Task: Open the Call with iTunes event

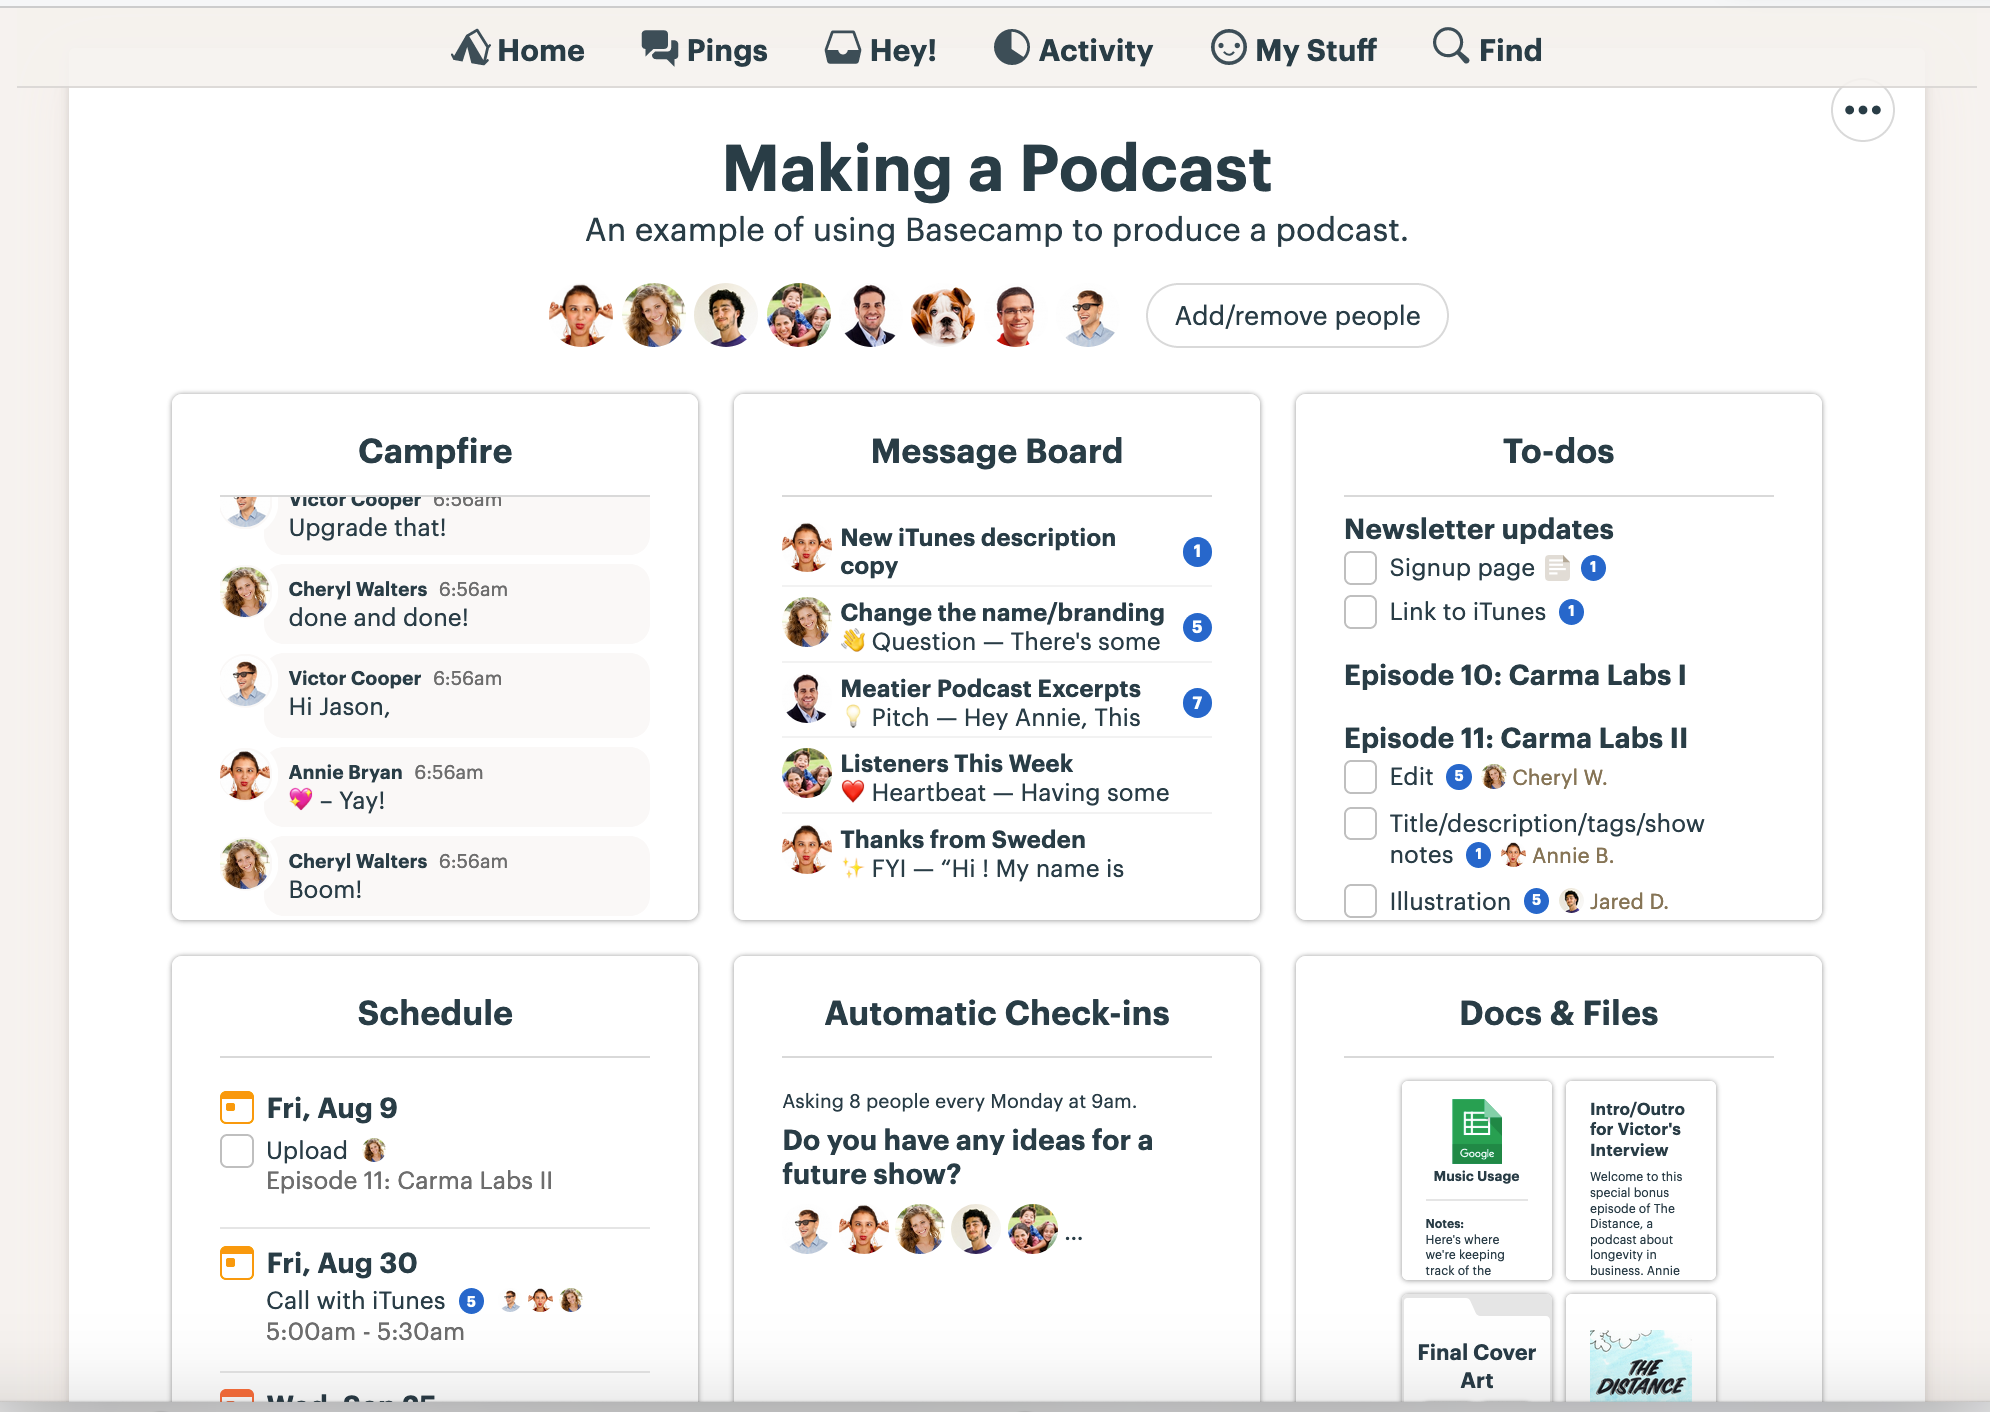Action: [x=355, y=1300]
